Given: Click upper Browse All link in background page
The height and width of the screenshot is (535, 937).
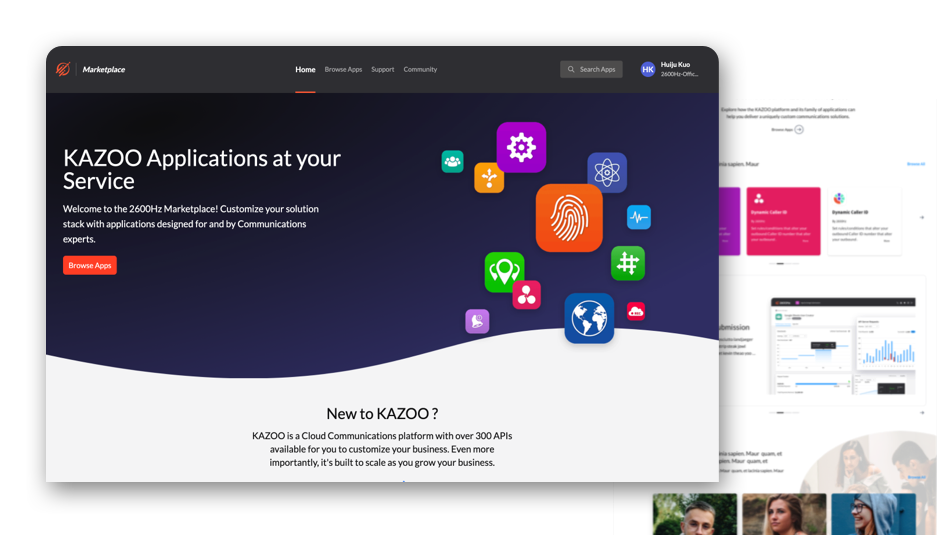Looking at the screenshot, I should pos(915,164).
